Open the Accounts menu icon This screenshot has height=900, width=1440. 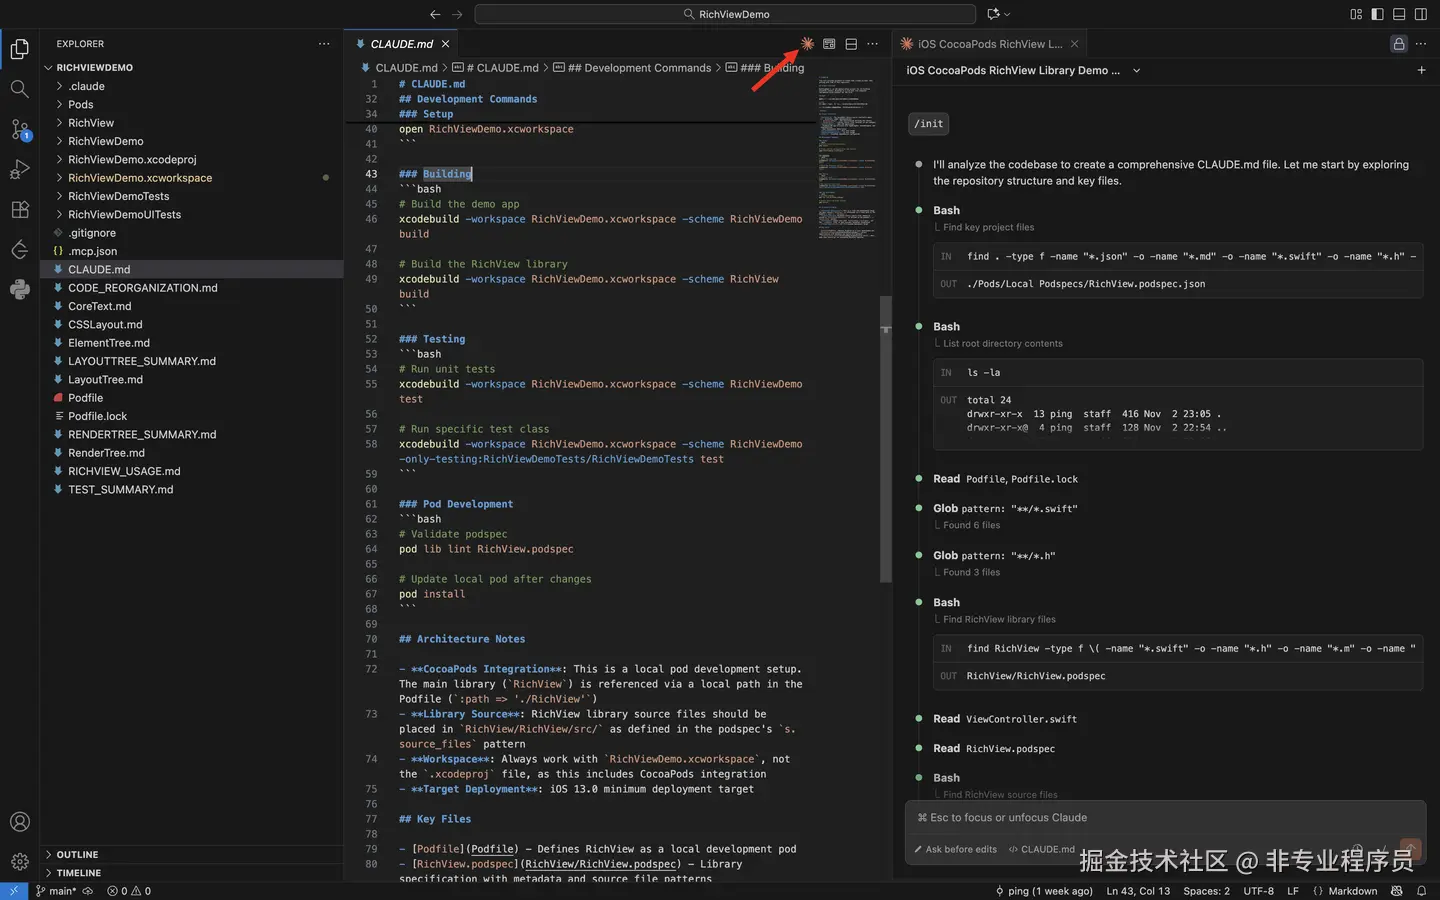(x=19, y=822)
